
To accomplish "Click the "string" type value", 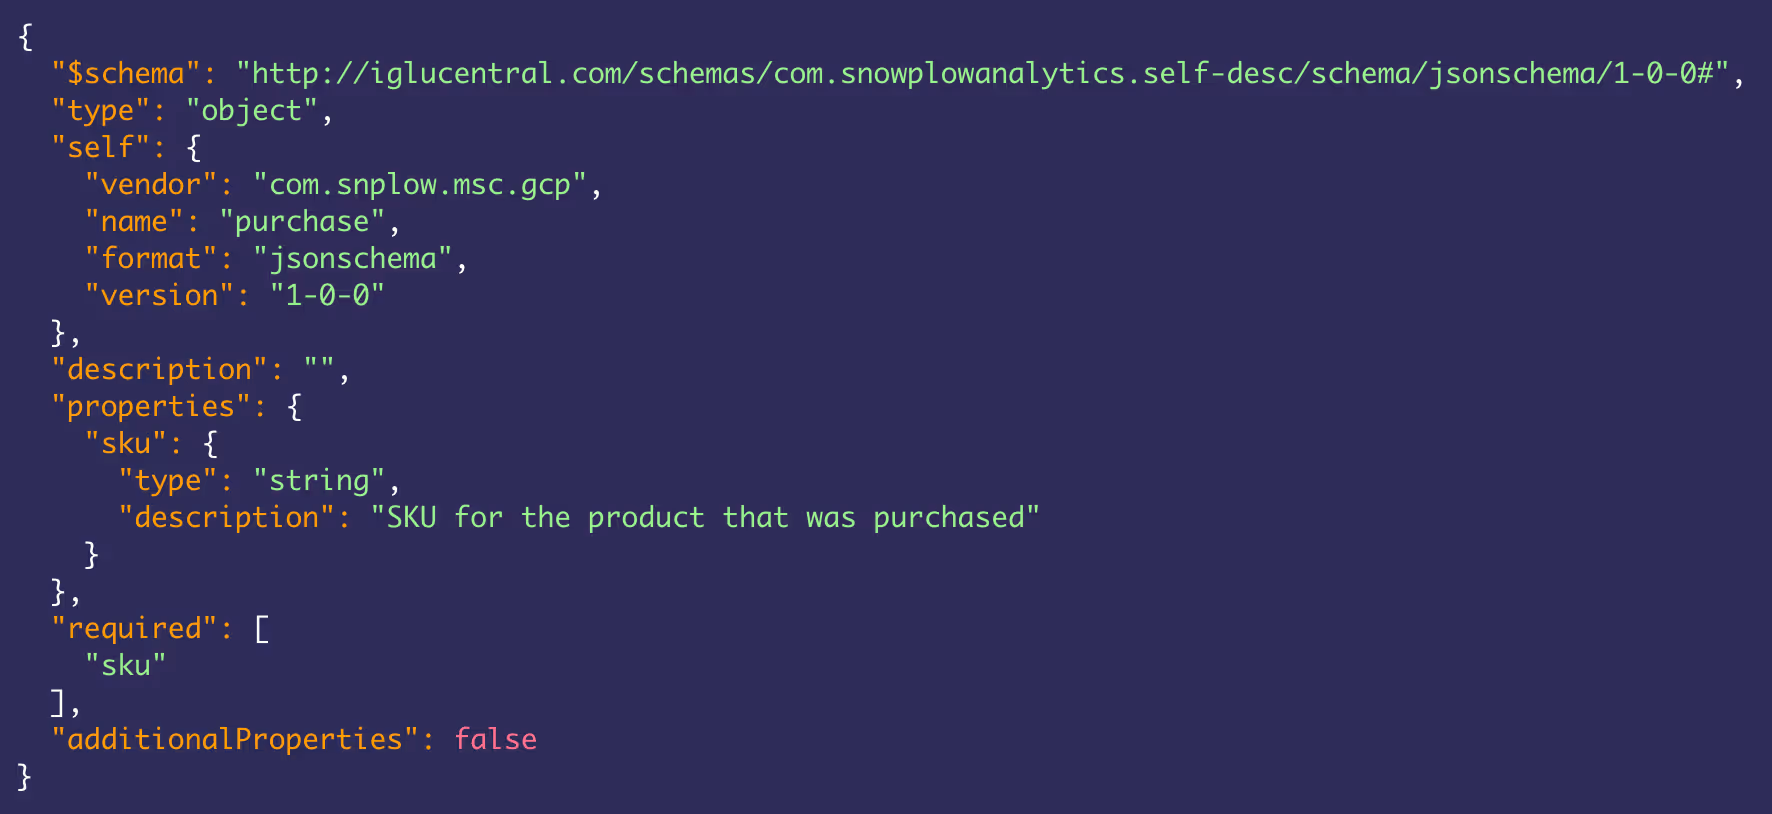I will tap(319, 481).
